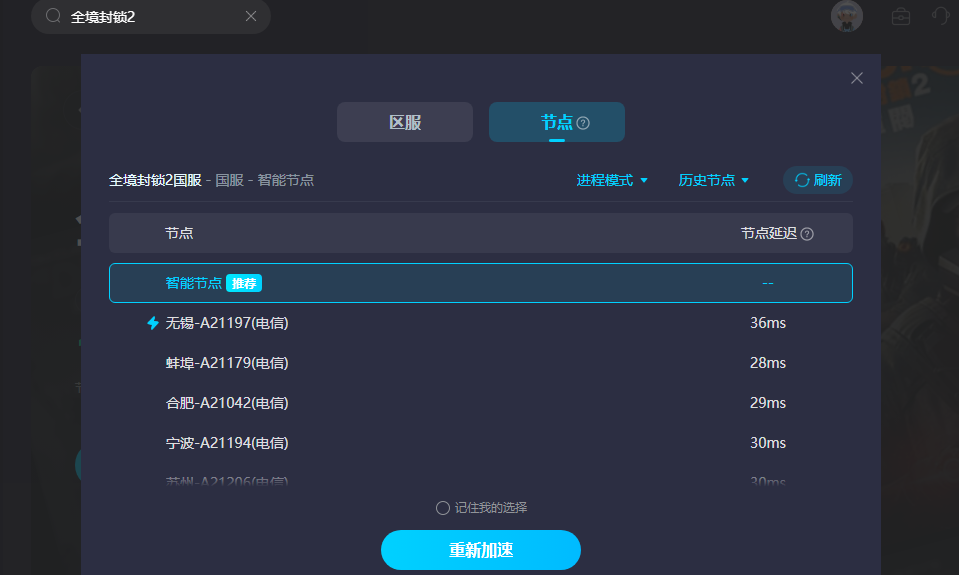Click the 节点延迟 column header
959x575 pixels.
pos(769,233)
